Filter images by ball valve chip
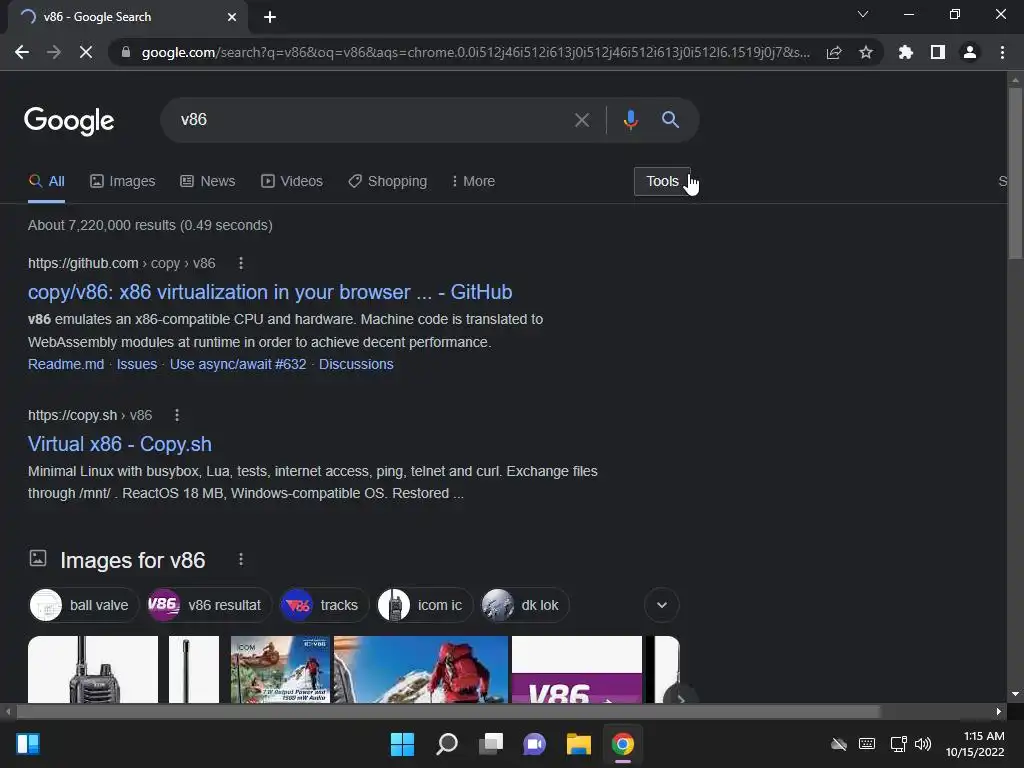 pyautogui.click(x=84, y=605)
